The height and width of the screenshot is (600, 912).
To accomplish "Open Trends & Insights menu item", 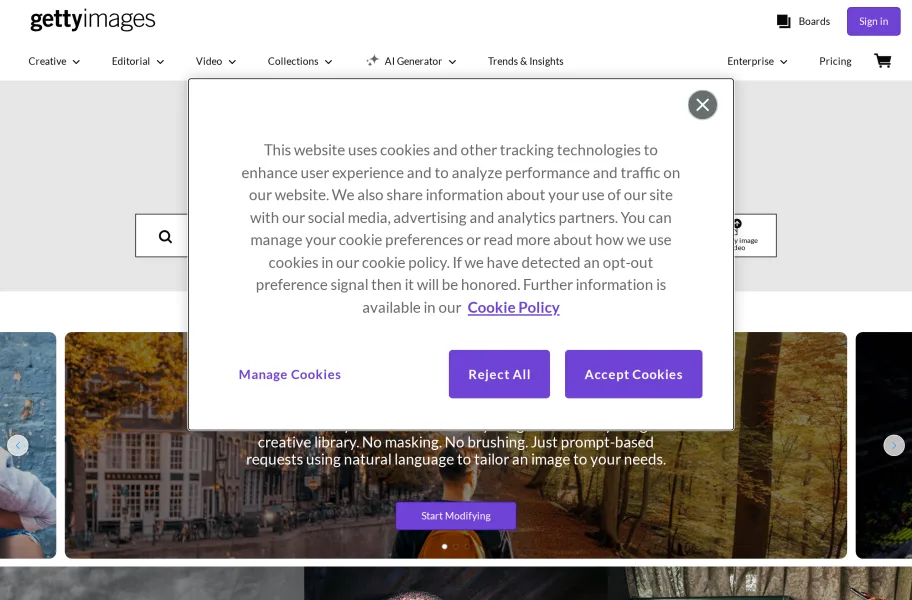I will point(525,61).
